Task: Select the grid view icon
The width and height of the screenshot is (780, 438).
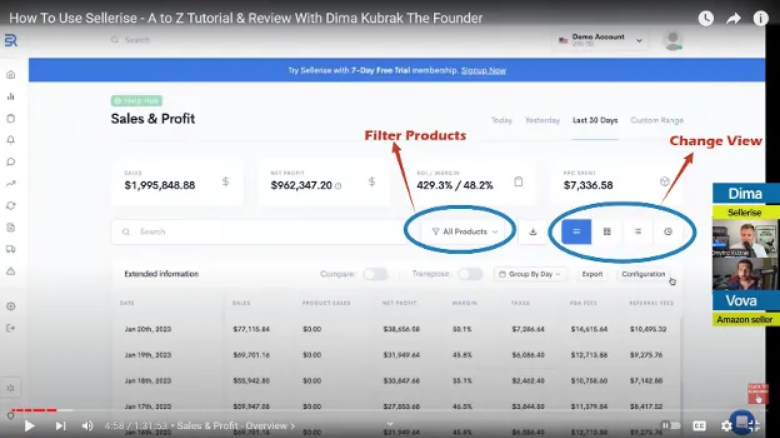Action: (607, 231)
